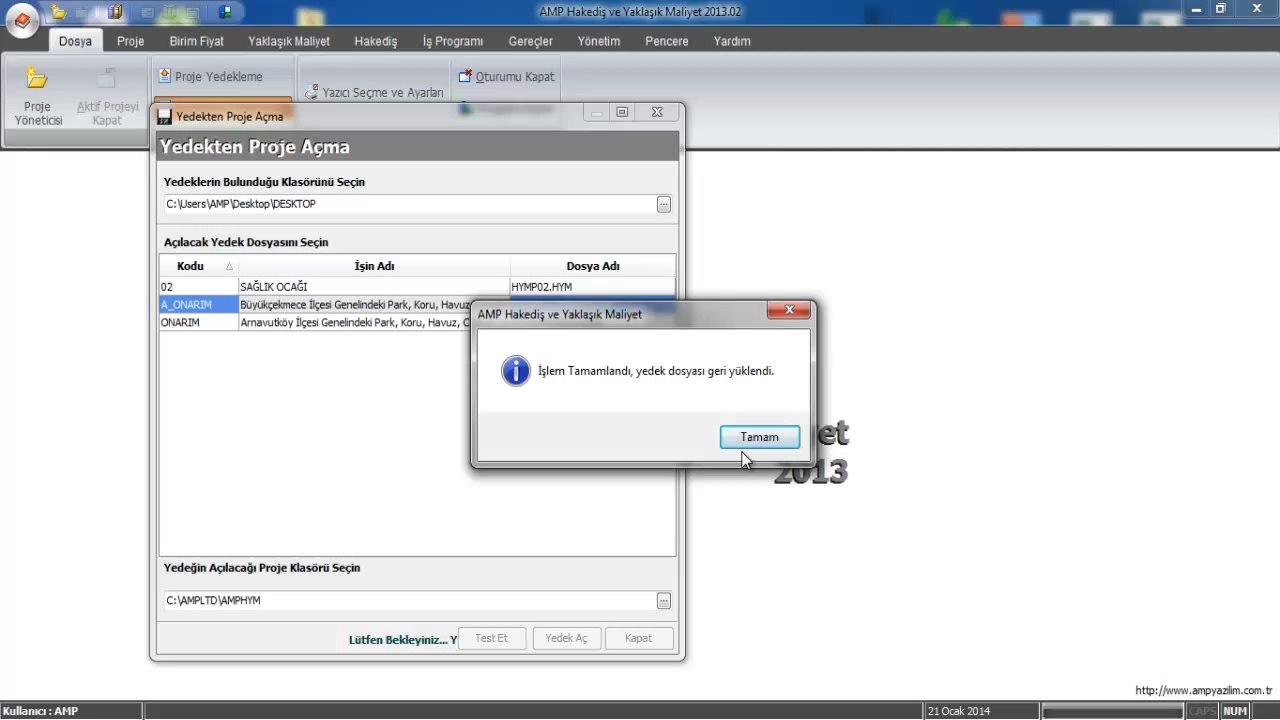The image size is (1280, 720).
Task: Click Oturumu Kapat in the ribbon
Action: [506, 76]
